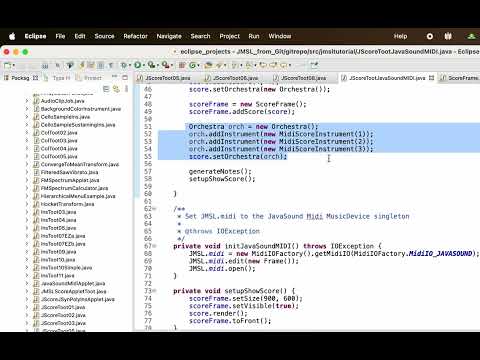This screenshot has height=360, width=480.
Task: Click the green New Java Class icon
Action: coord(192,65)
